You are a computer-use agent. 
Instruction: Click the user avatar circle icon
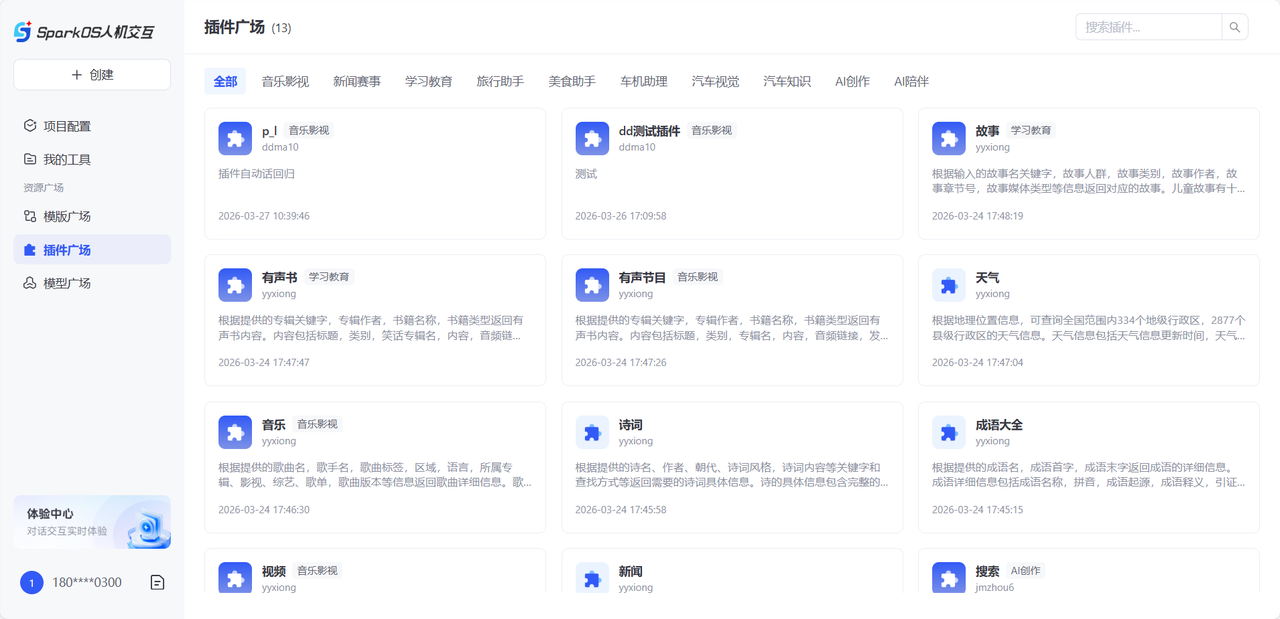[x=32, y=582]
